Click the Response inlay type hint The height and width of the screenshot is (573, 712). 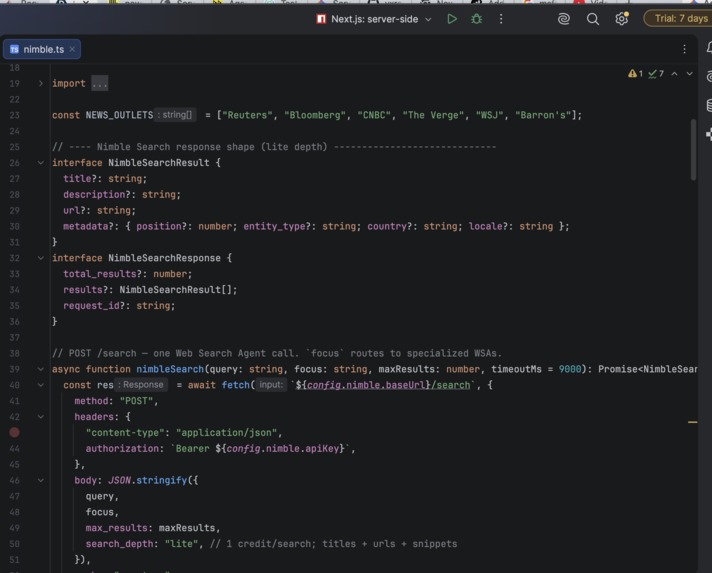[141, 385]
